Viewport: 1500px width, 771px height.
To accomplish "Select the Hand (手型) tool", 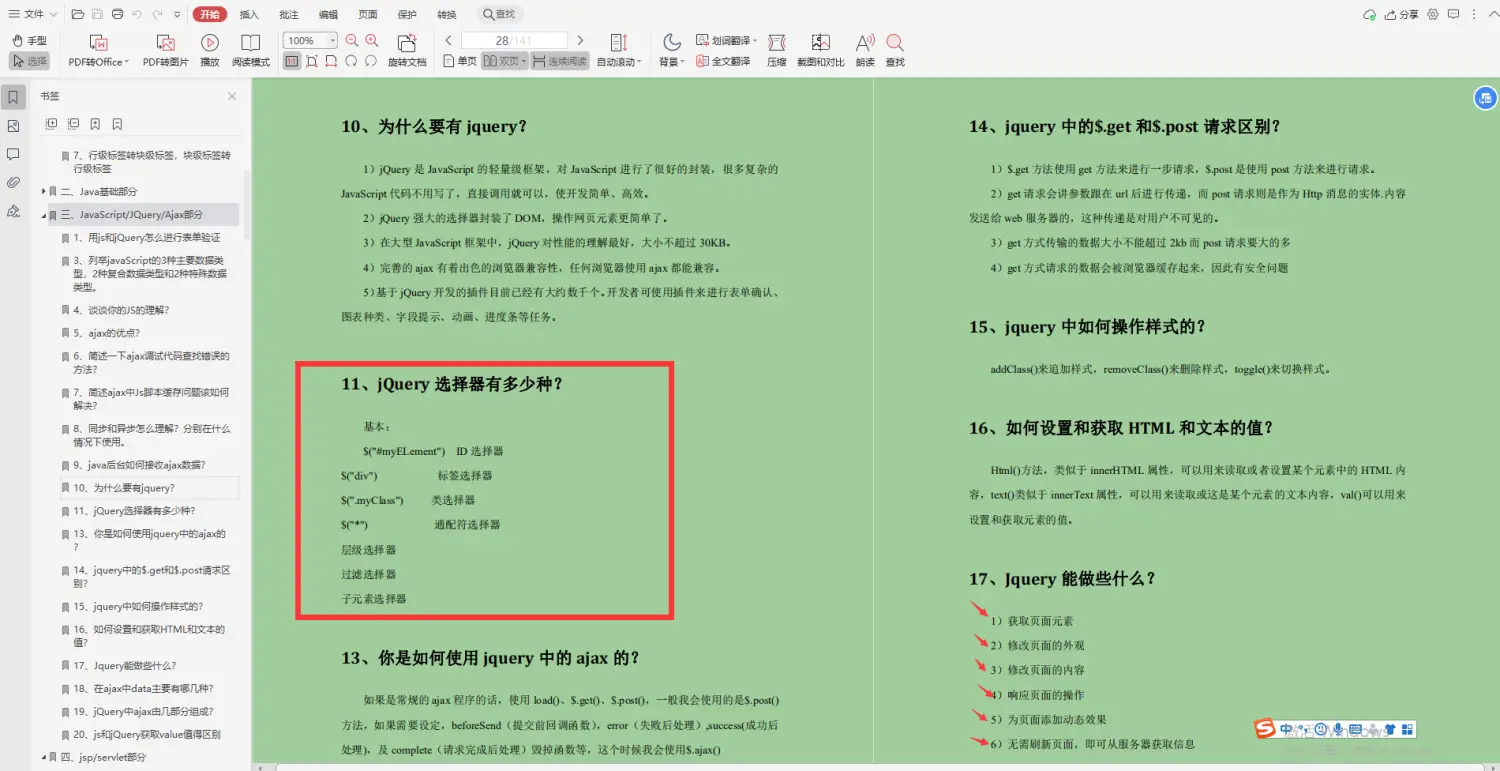I will pyautogui.click(x=29, y=41).
